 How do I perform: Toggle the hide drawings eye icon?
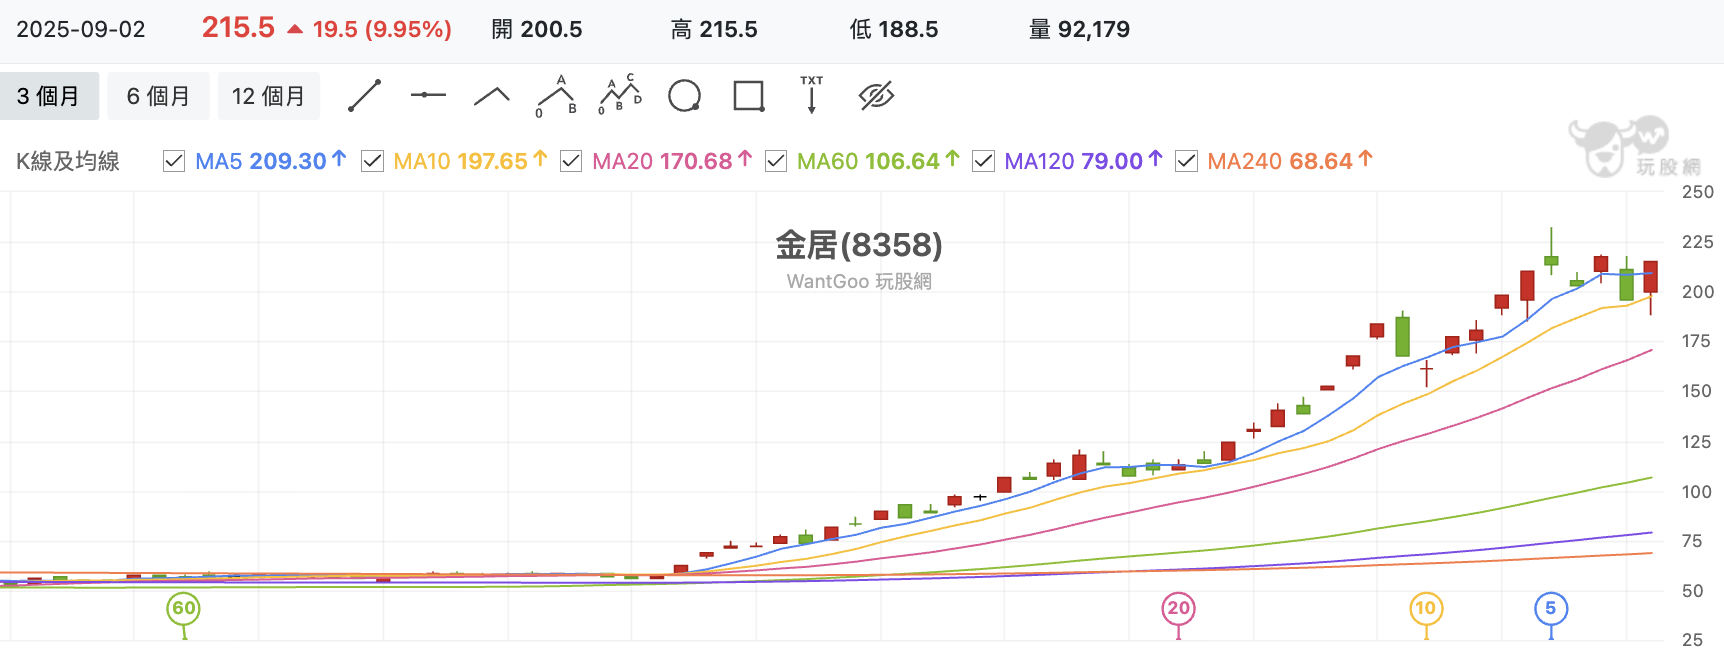click(x=876, y=96)
